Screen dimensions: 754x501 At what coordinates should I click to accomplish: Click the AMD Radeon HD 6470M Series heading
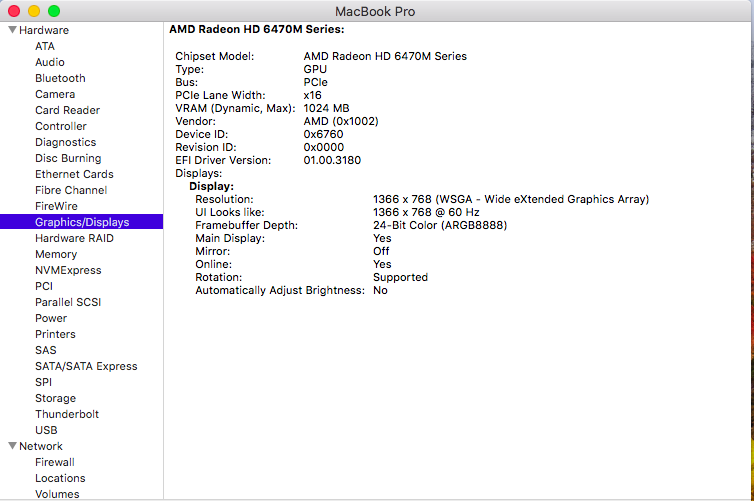[257, 29]
